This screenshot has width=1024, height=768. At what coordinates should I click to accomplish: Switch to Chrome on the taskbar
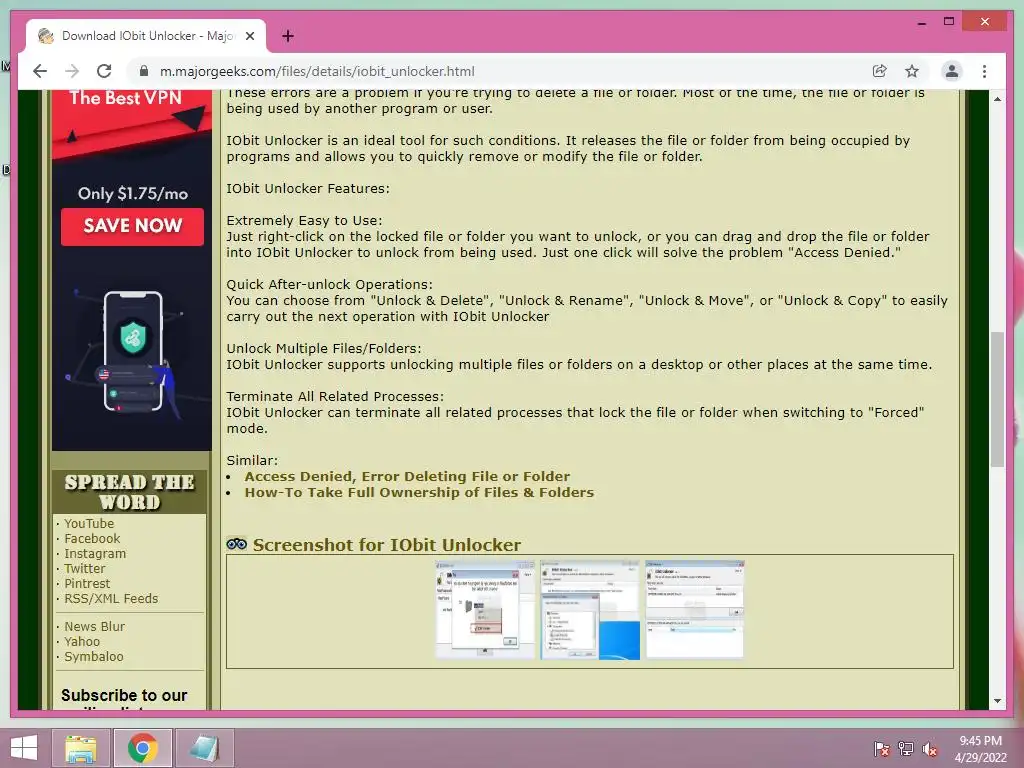pyautogui.click(x=143, y=748)
